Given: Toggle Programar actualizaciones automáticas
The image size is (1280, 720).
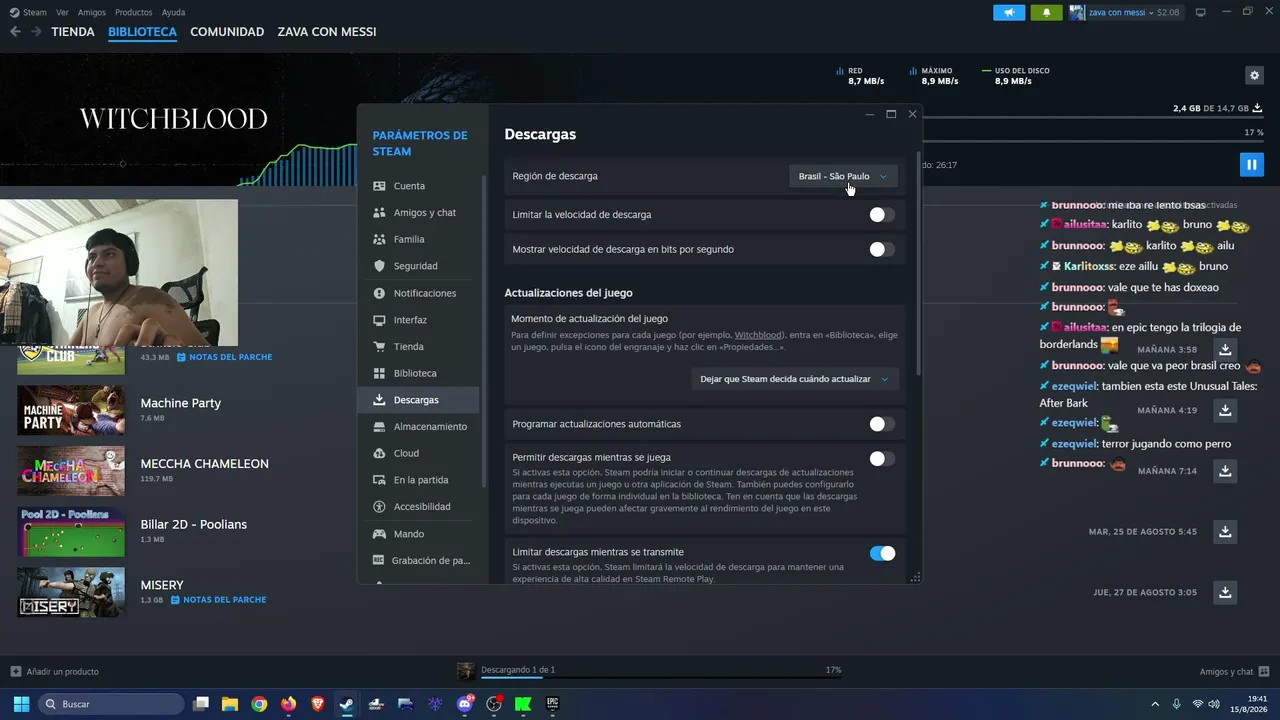Looking at the screenshot, I should tap(881, 424).
